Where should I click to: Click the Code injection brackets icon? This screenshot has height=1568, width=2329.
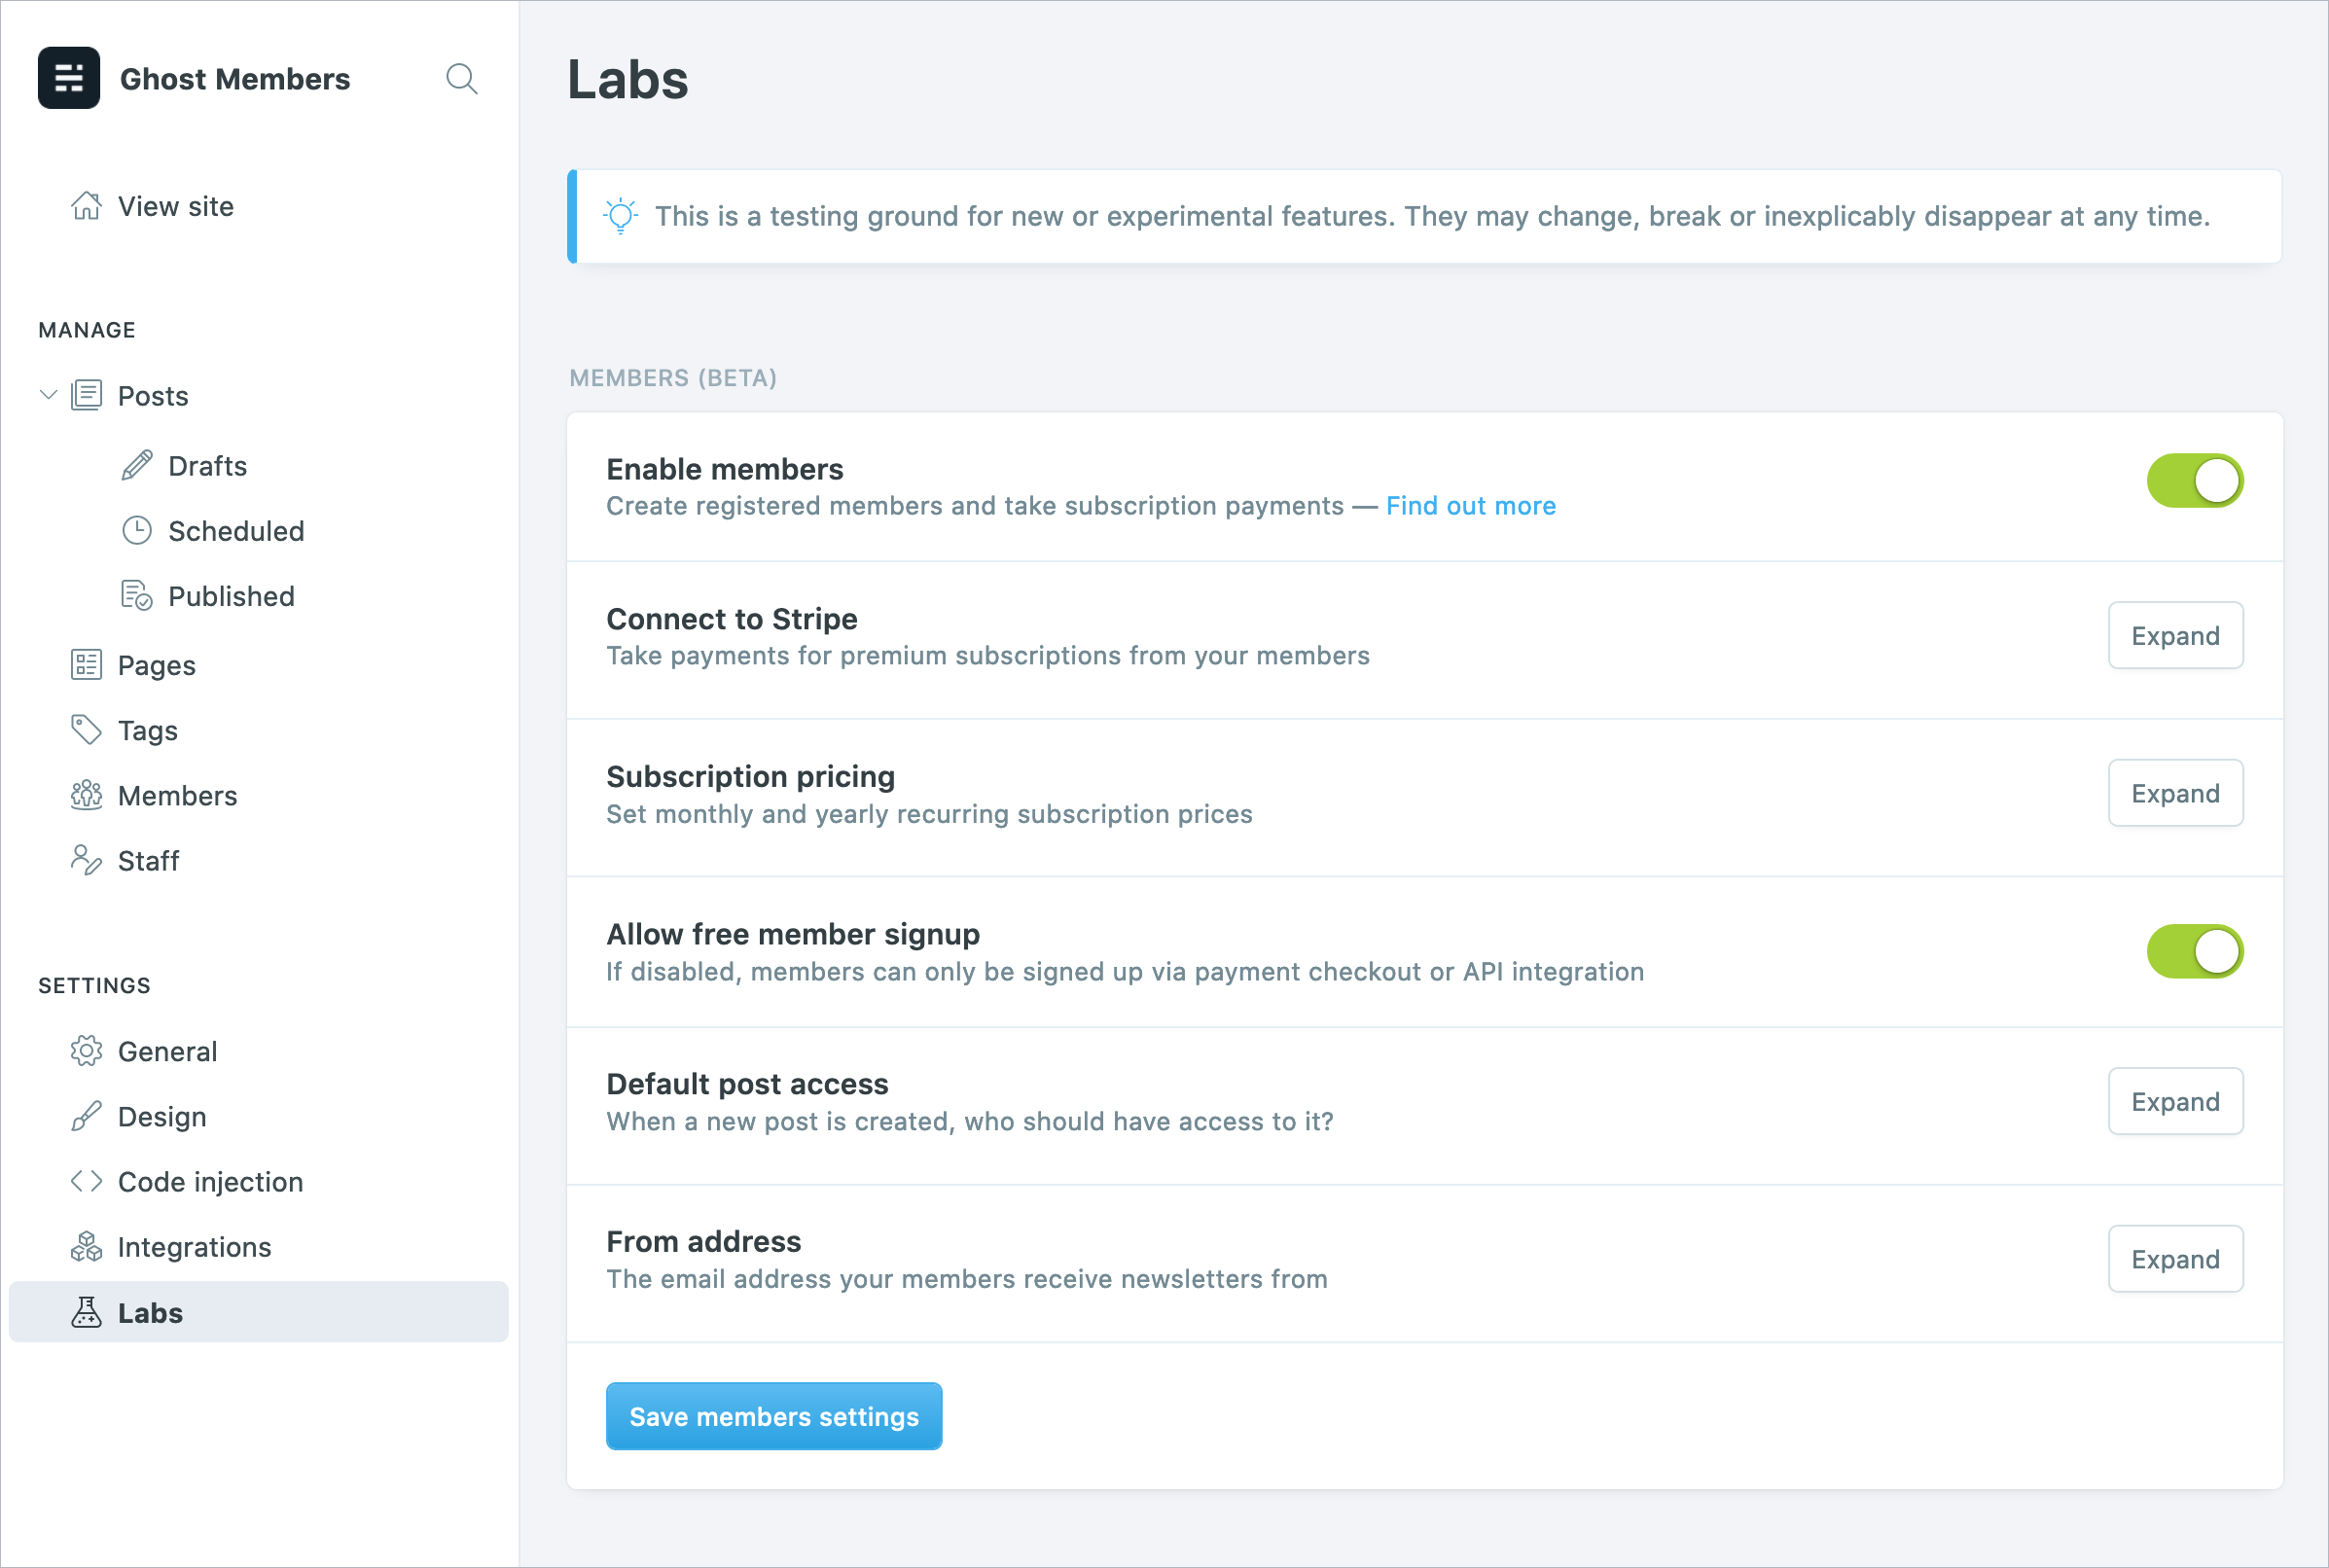tap(86, 1181)
